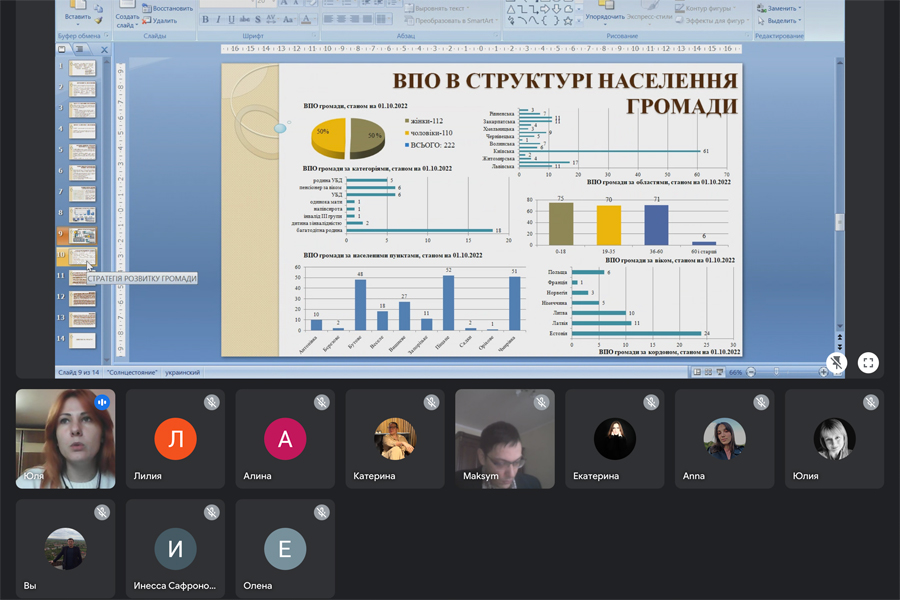
Task: Select the cloud shape in gallery
Action: click(x=568, y=9)
